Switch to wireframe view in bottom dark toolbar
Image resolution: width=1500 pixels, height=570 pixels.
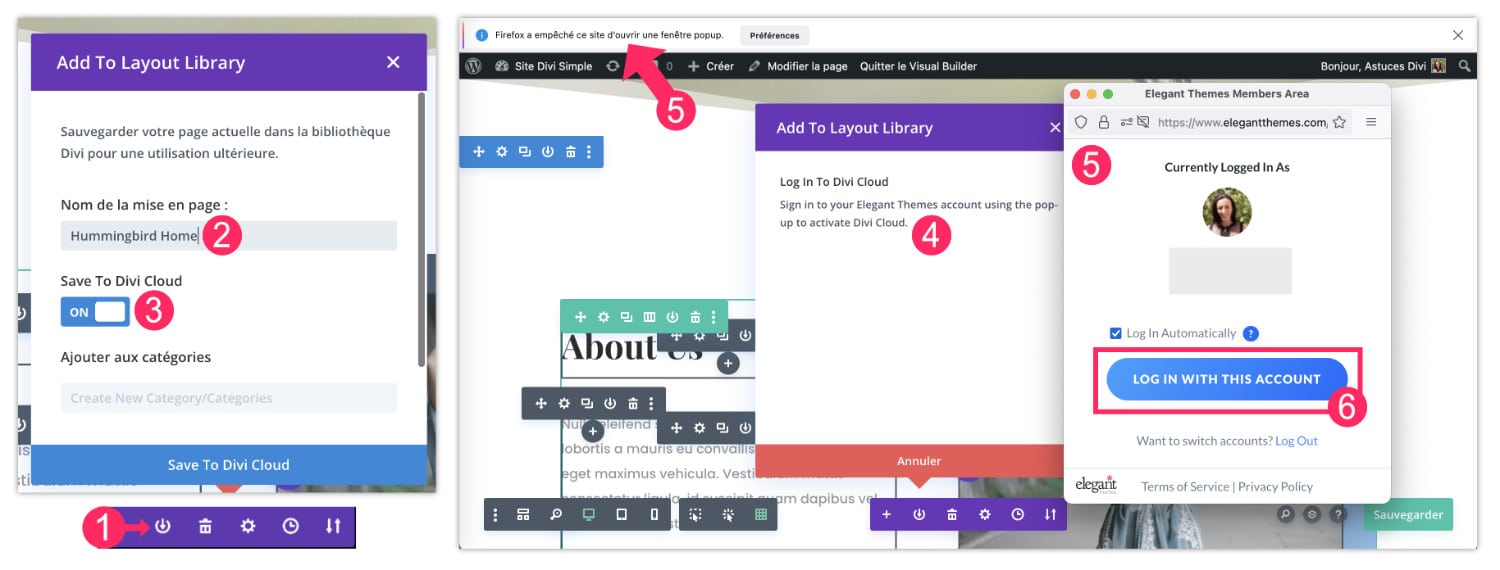[522, 514]
